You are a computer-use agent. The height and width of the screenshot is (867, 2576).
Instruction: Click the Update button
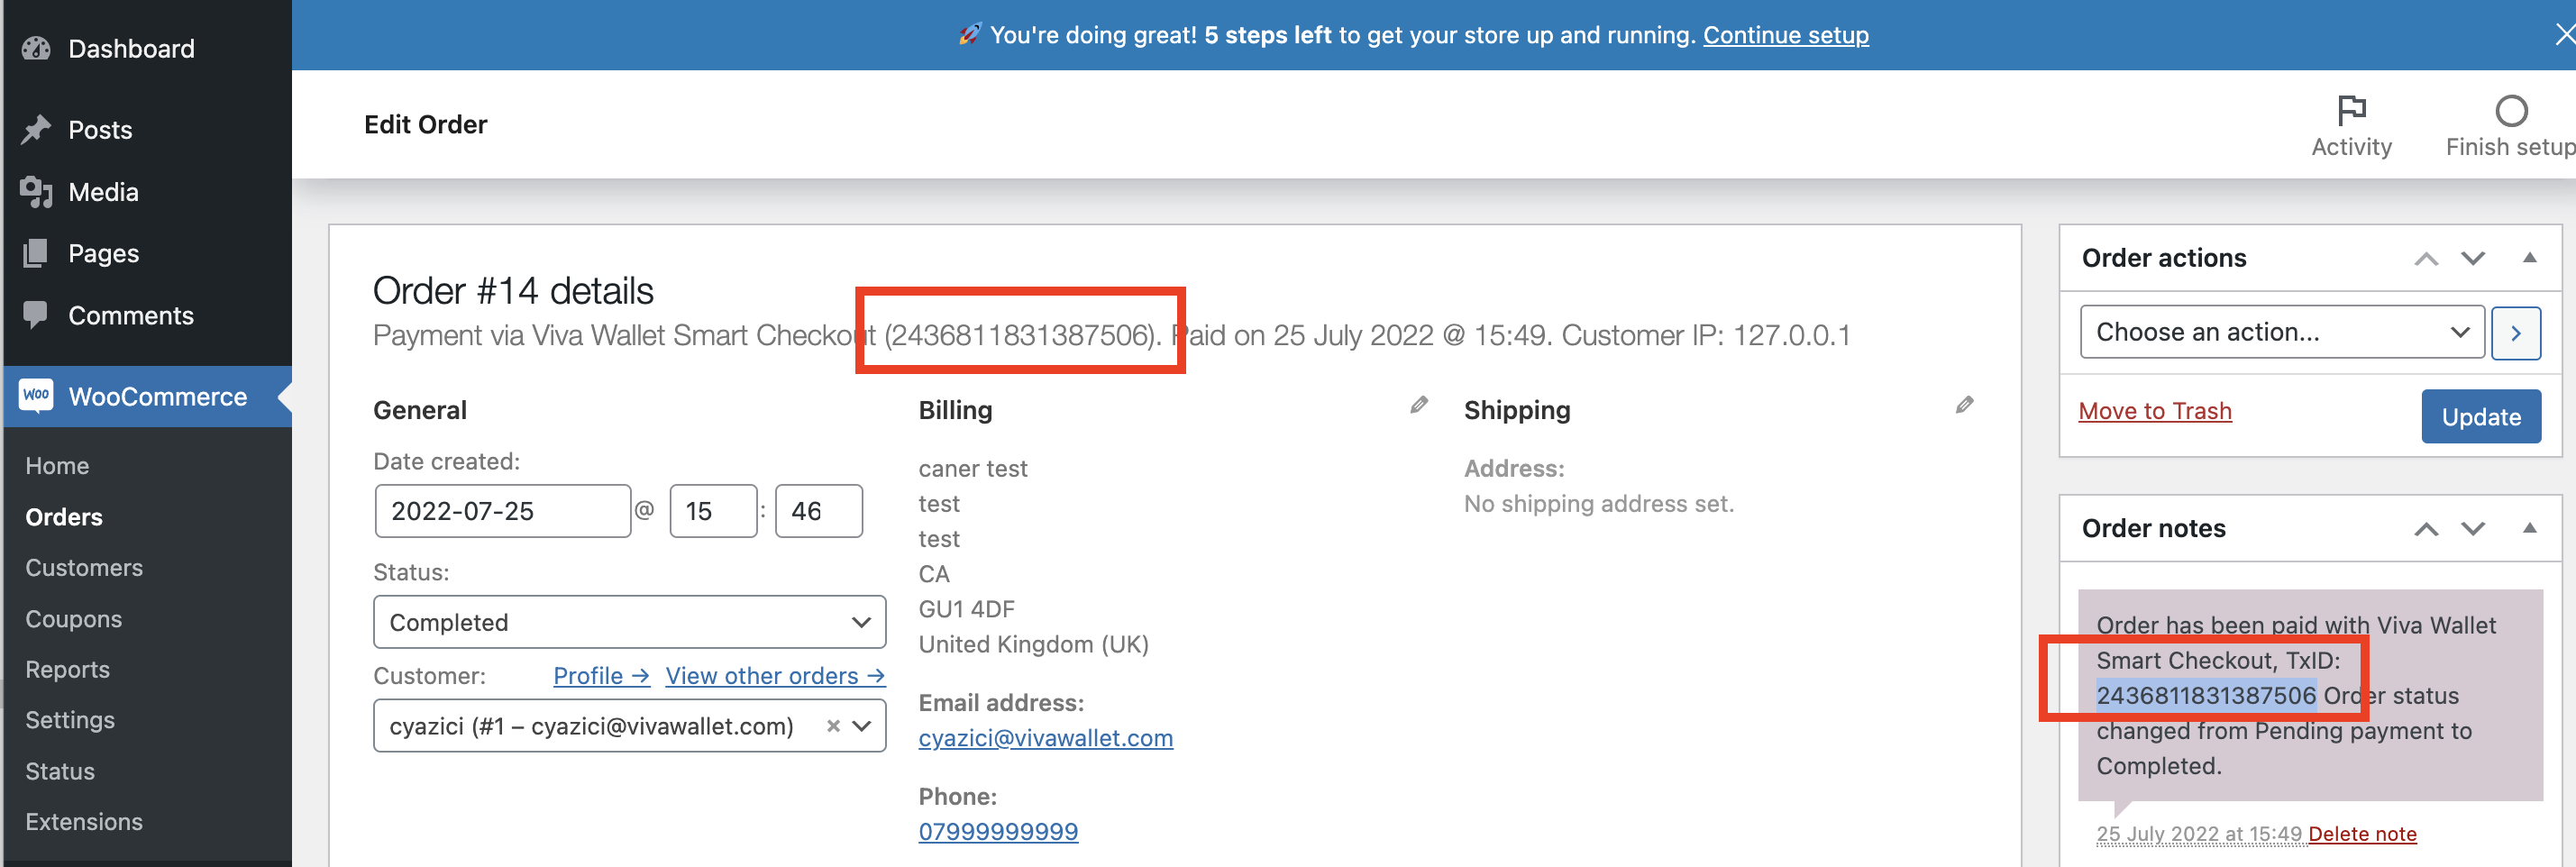pos(2481,416)
